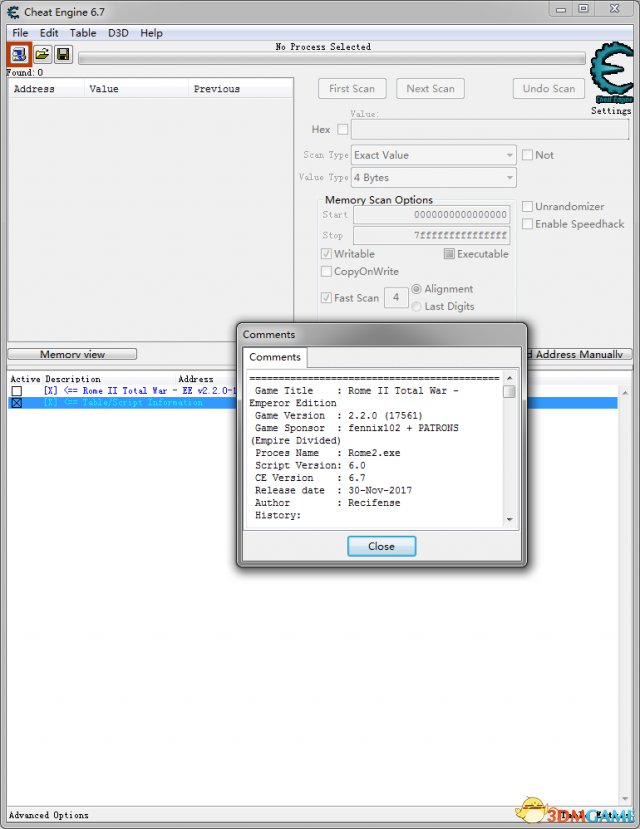Click the Value column header
Image resolution: width=640 pixels, height=829 pixels.
136,89
